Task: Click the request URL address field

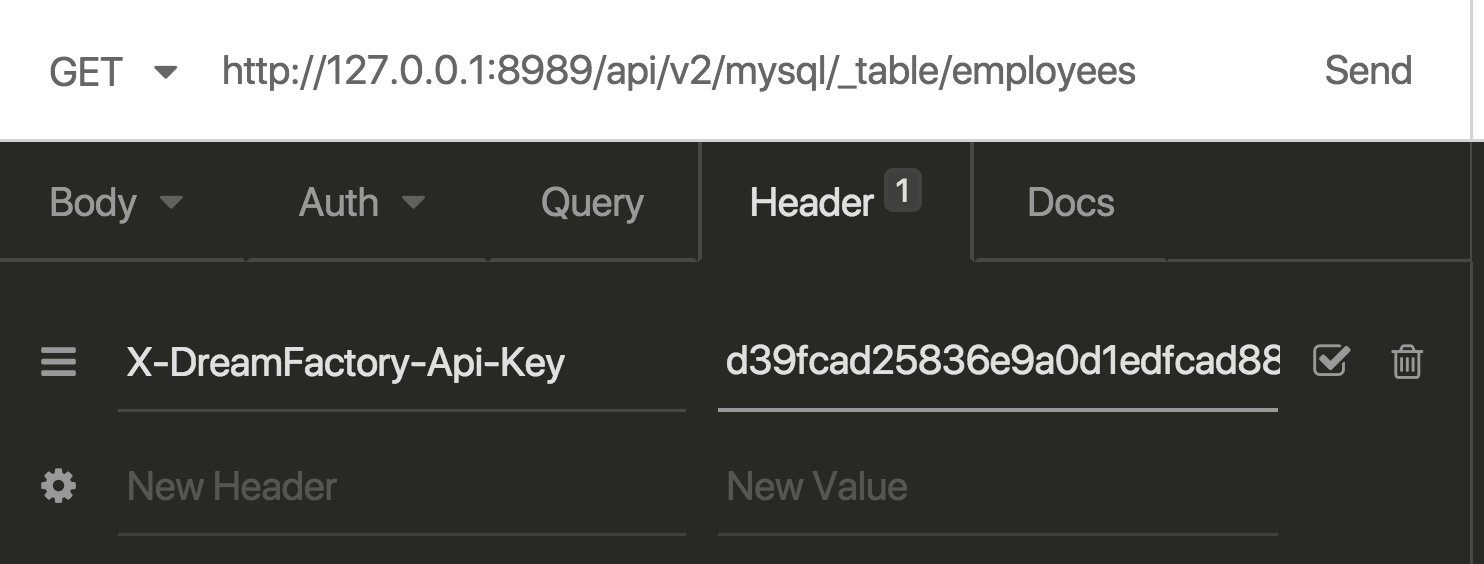Action: pyautogui.click(x=678, y=71)
